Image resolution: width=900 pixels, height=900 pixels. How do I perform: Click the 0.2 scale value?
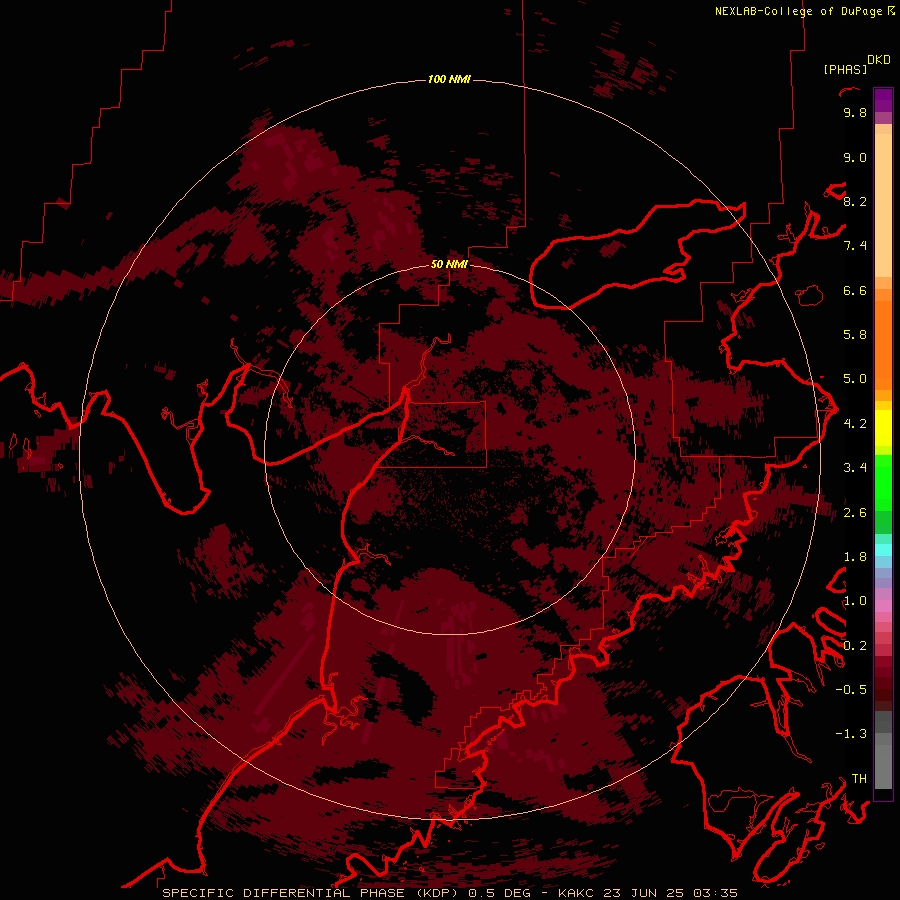click(855, 646)
